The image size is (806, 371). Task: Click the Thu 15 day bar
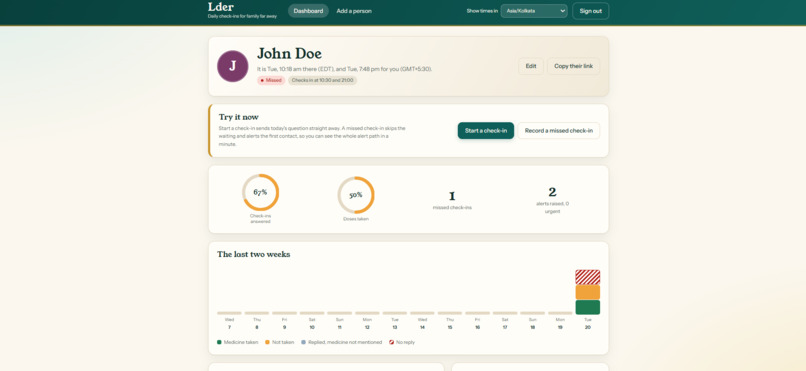click(450, 313)
